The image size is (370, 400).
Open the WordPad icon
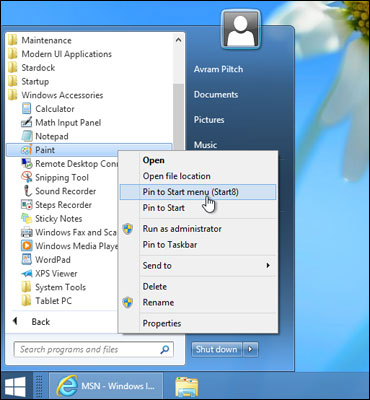pyautogui.click(x=26, y=260)
